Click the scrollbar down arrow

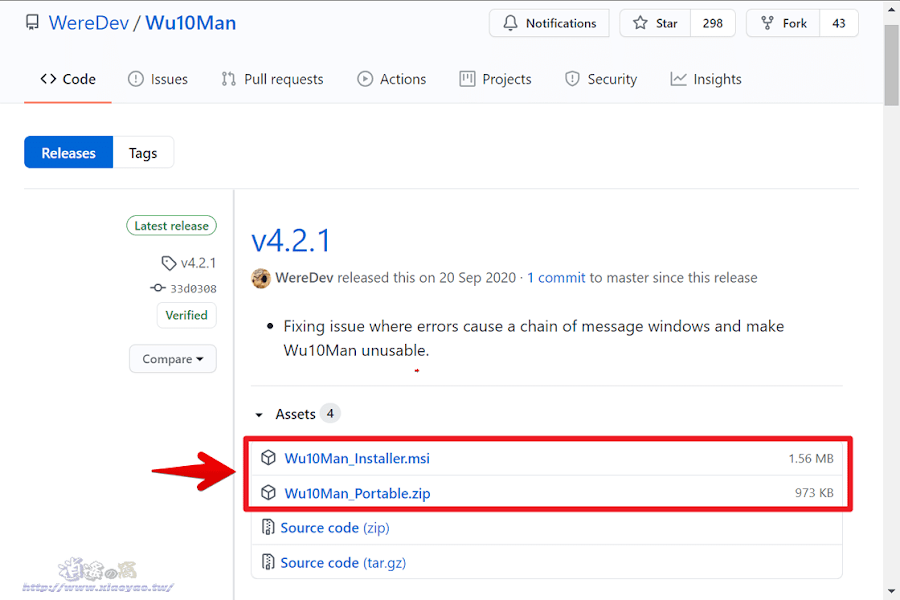891,591
